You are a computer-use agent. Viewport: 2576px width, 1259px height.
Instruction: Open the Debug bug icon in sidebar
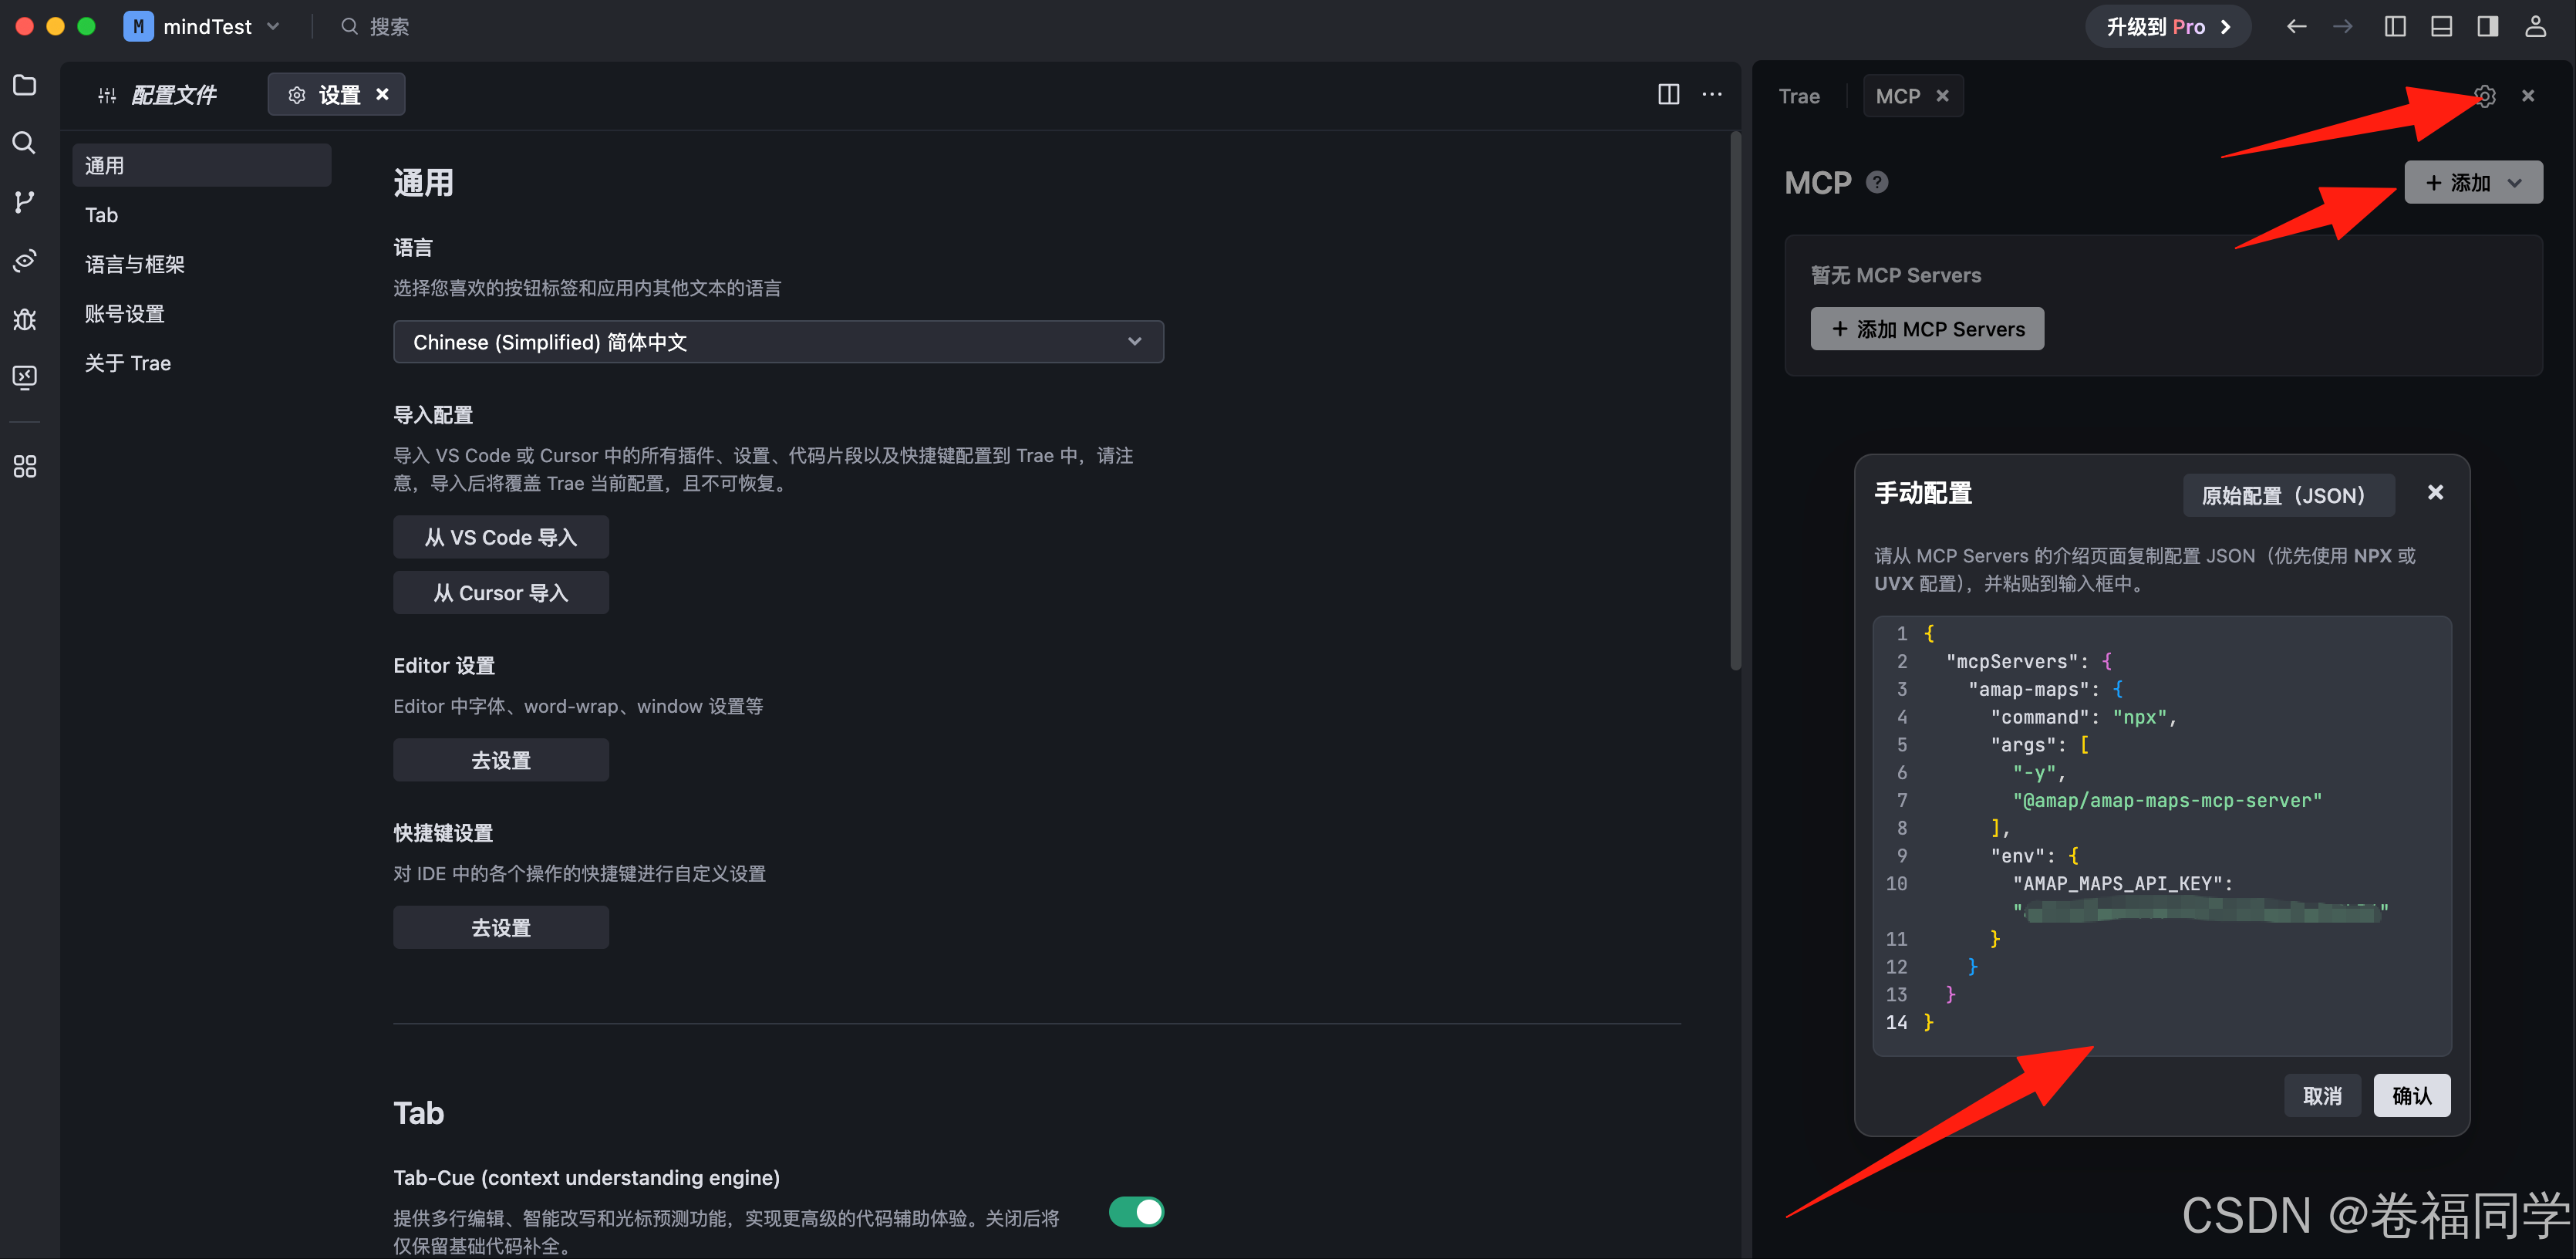point(25,319)
